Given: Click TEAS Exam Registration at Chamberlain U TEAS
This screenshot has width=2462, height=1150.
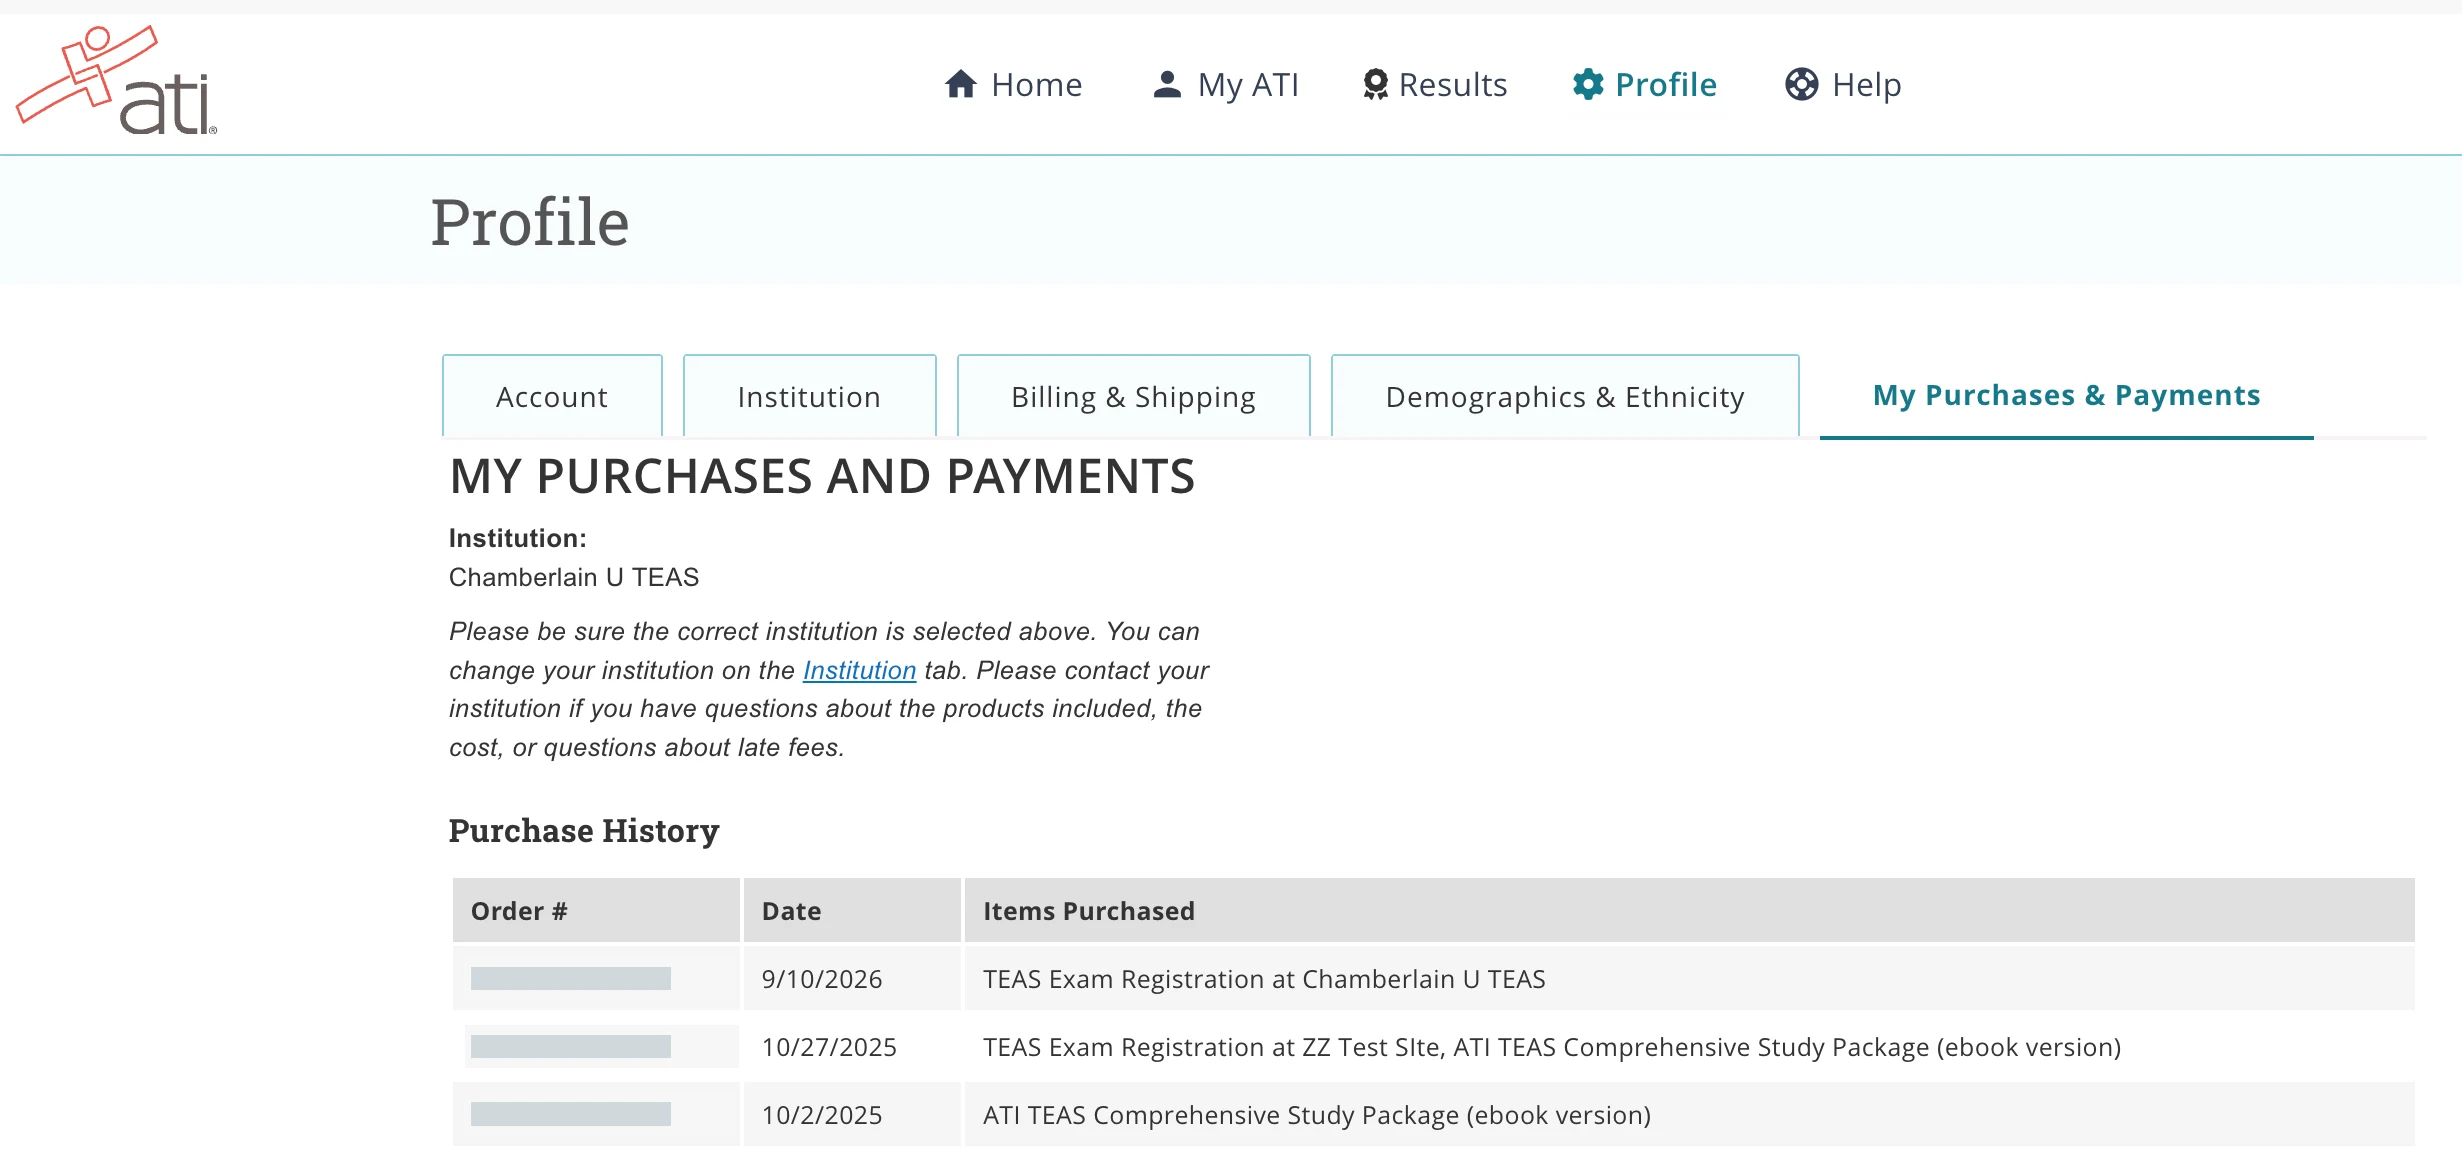Looking at the screenshot, I should [x=1264, y=978].
